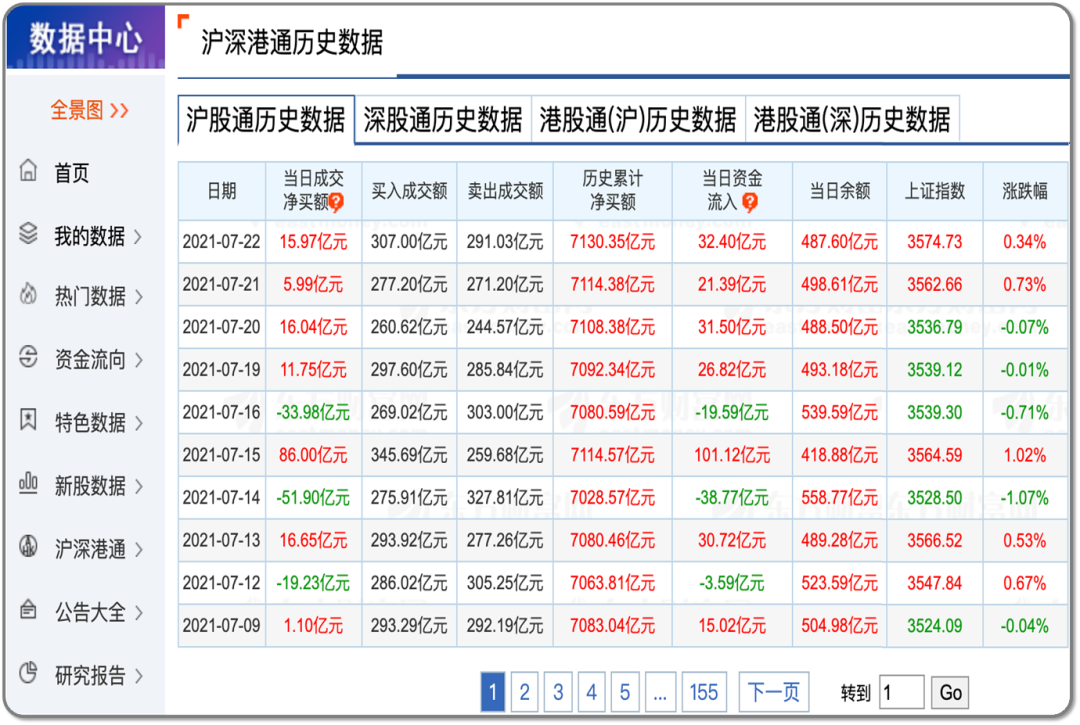
Task: Go to page 5 of results
Action: (625, 692)
